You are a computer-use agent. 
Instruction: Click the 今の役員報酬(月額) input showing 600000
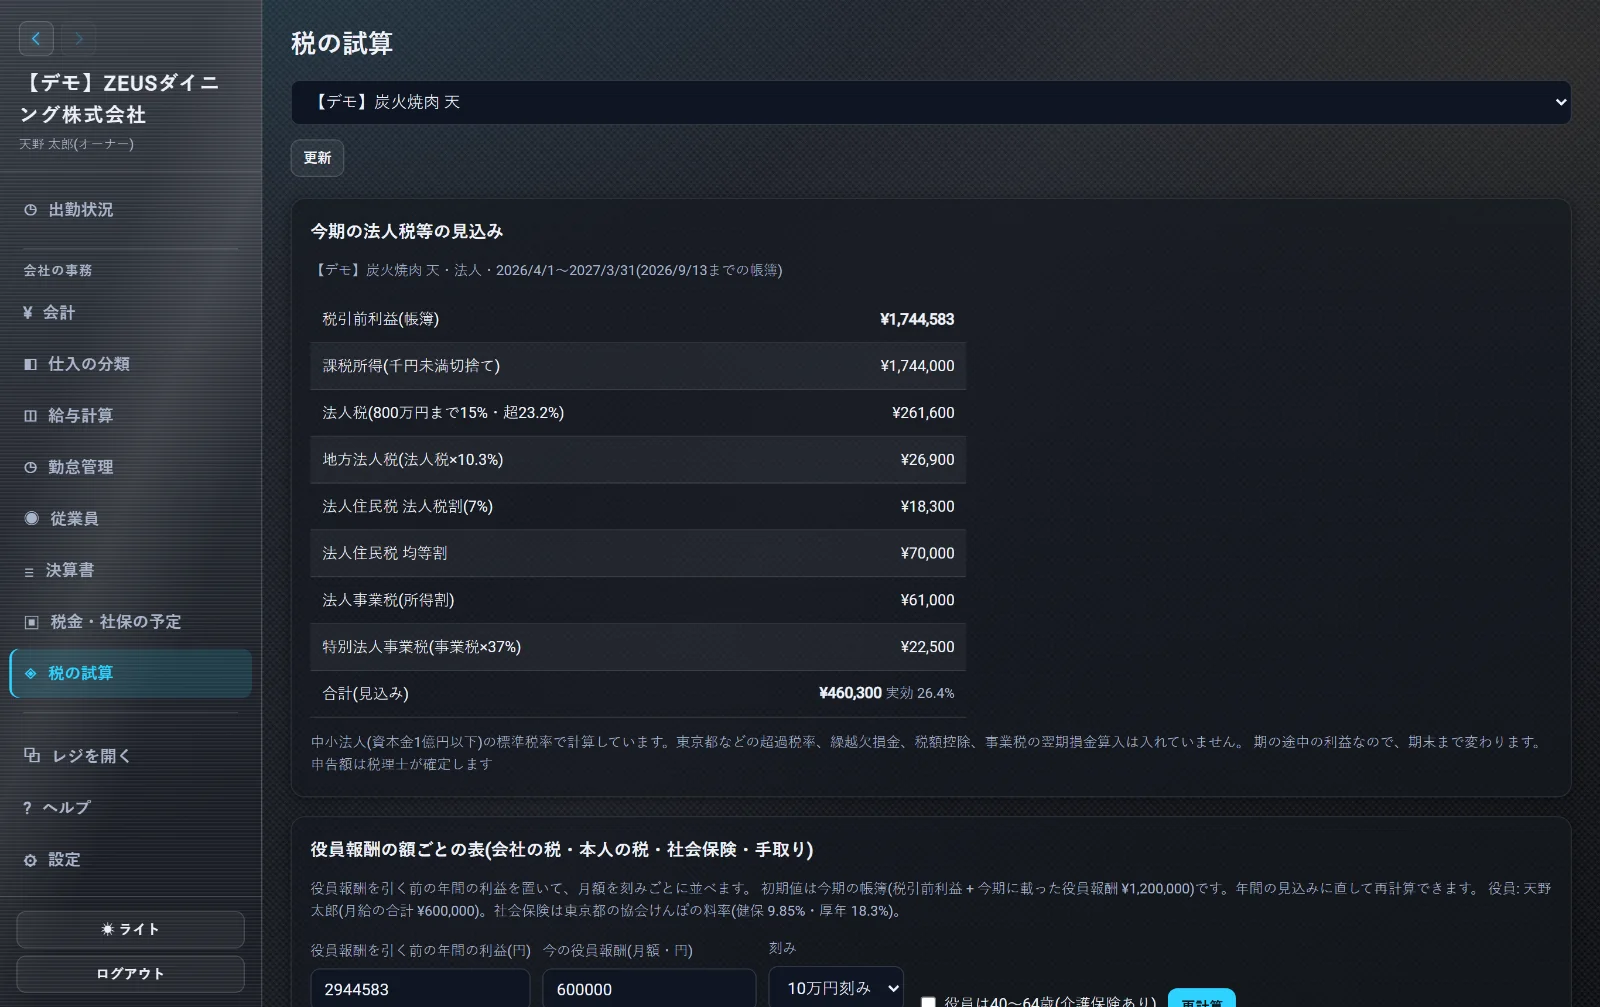click(649, 988)
